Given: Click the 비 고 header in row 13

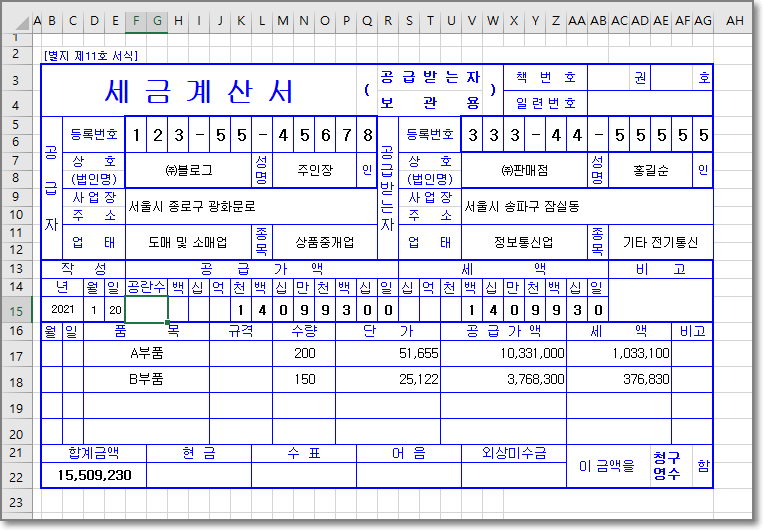Looking at the screenshot, I should point(661,269).
